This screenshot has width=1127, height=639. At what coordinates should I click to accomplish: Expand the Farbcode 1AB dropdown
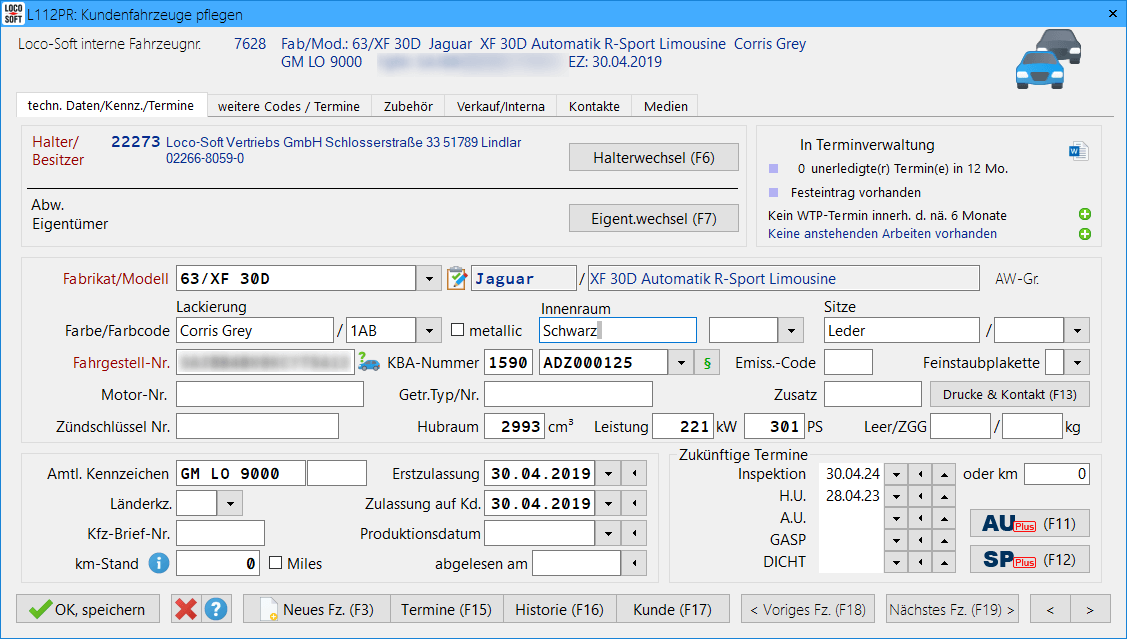[428, 330]
